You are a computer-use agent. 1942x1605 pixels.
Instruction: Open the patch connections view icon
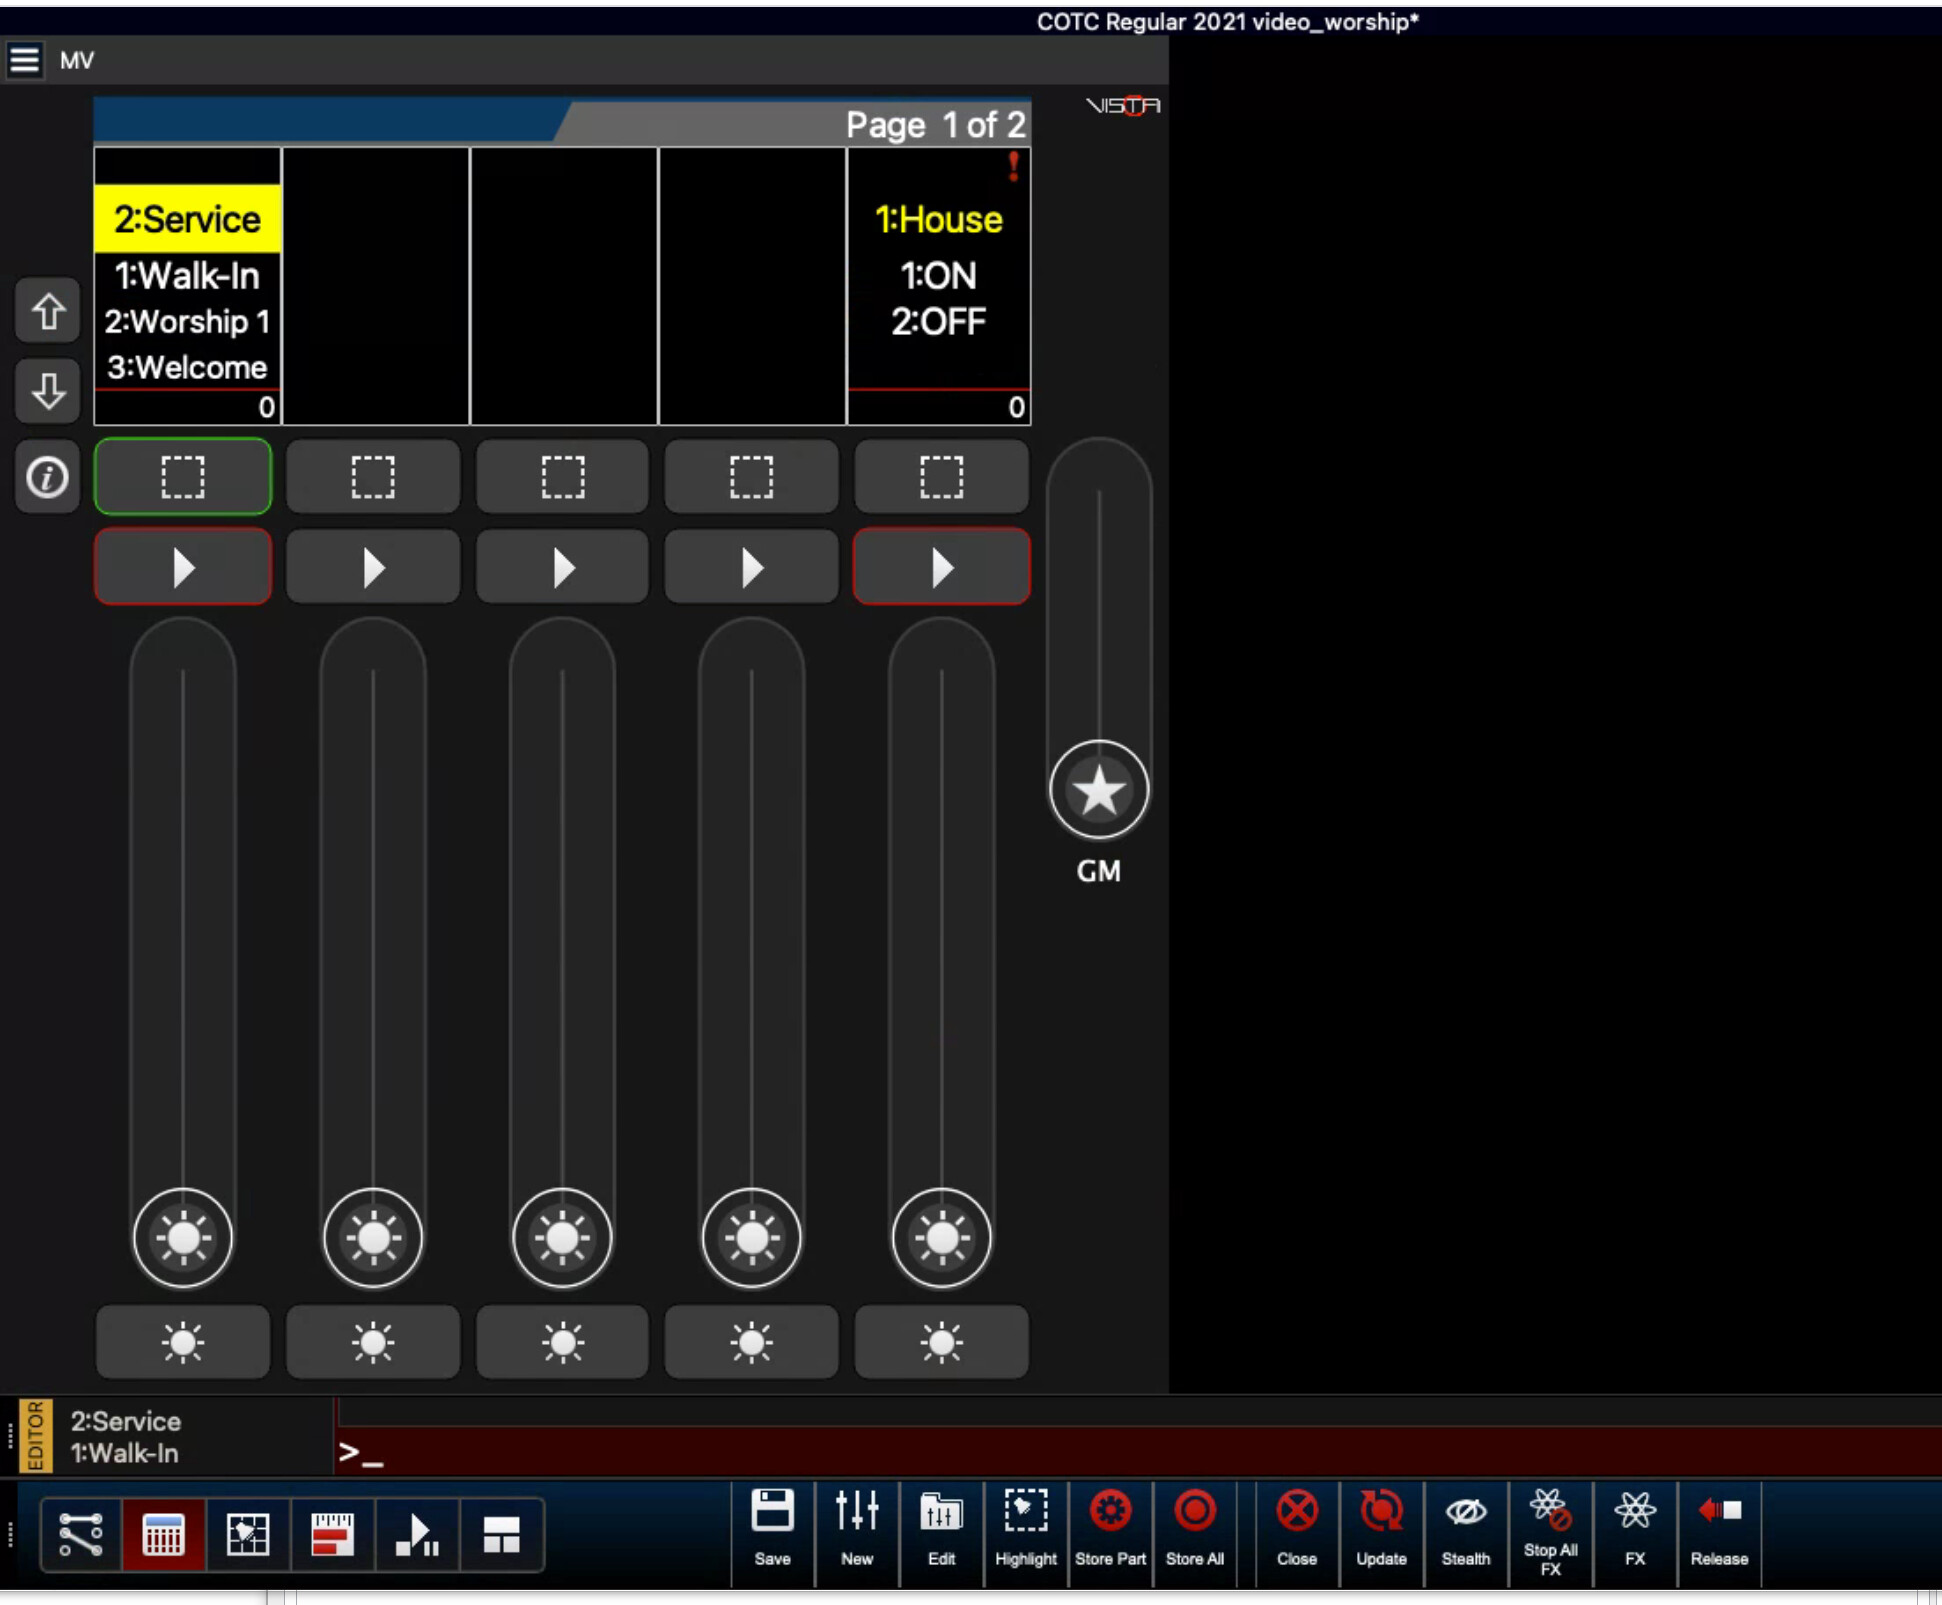[80, 1534]
